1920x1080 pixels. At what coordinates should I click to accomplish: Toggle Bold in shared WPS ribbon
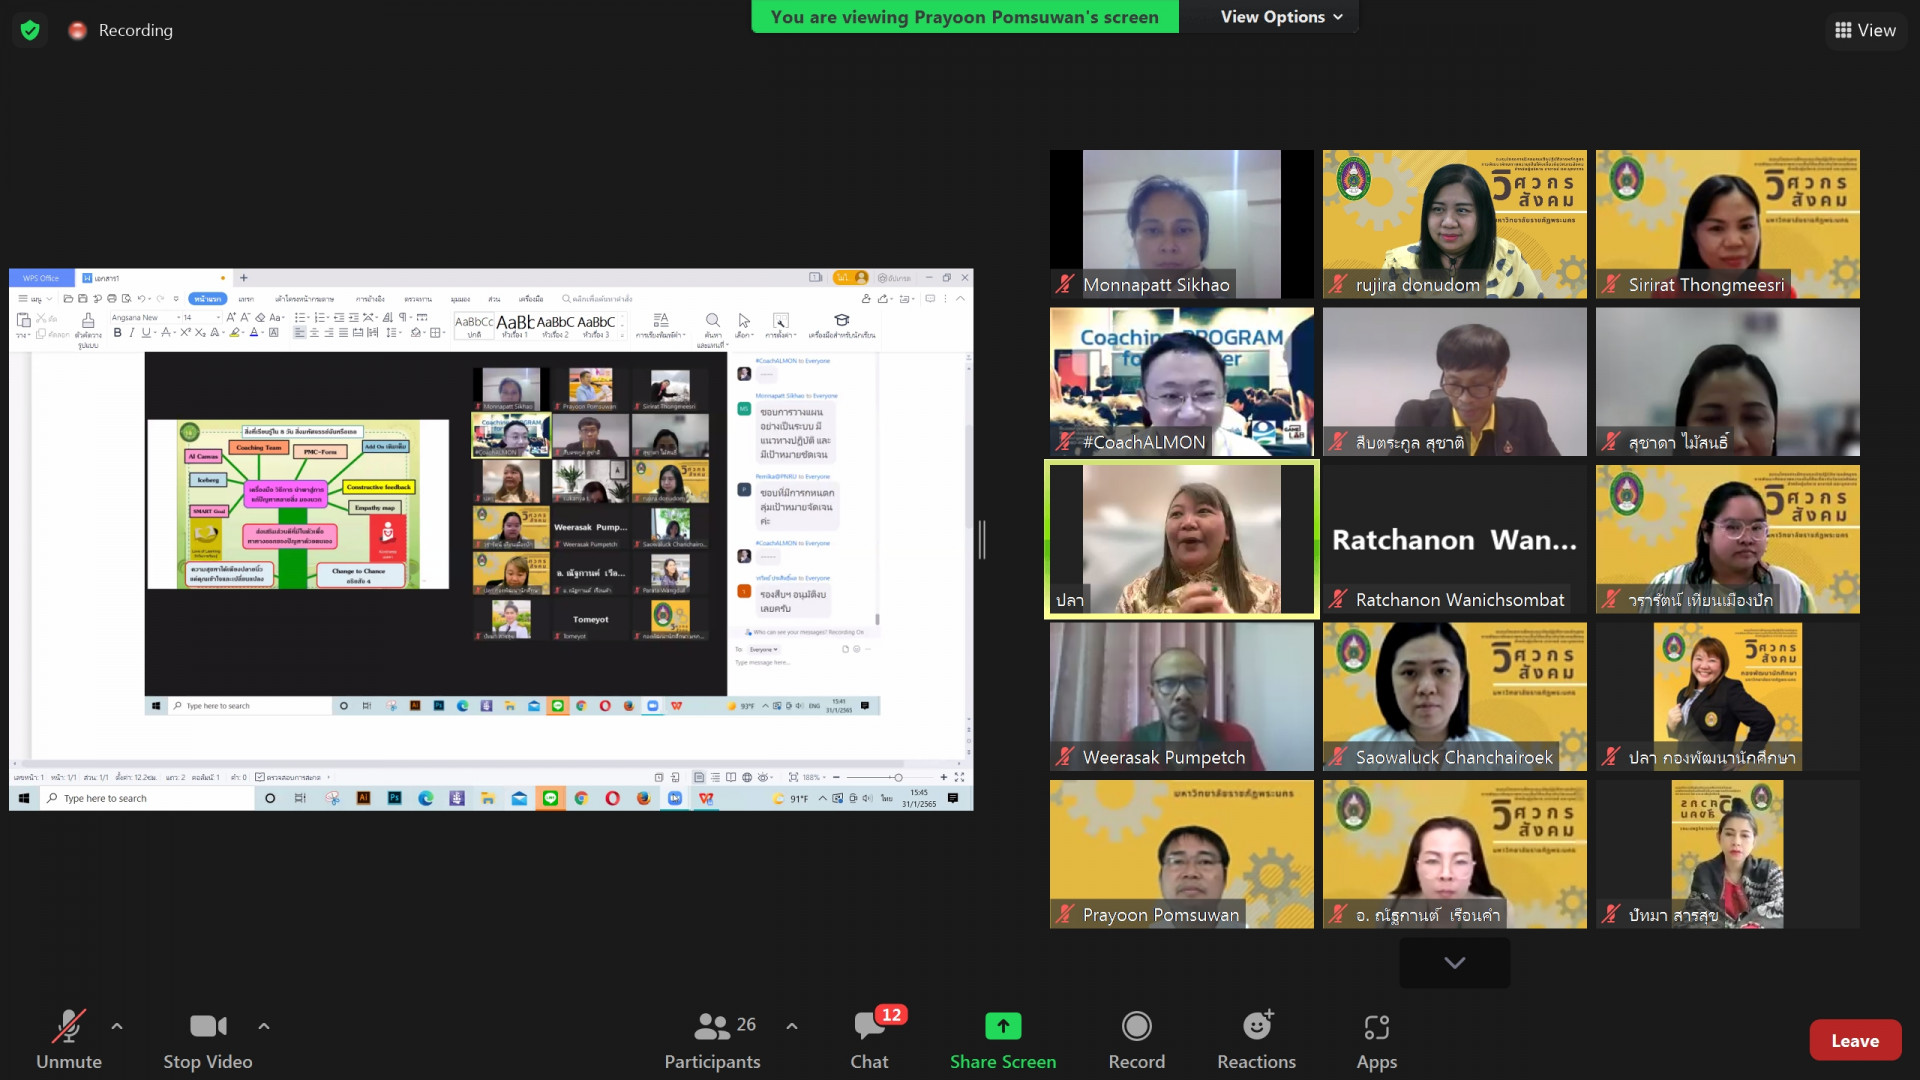(117, 333)
